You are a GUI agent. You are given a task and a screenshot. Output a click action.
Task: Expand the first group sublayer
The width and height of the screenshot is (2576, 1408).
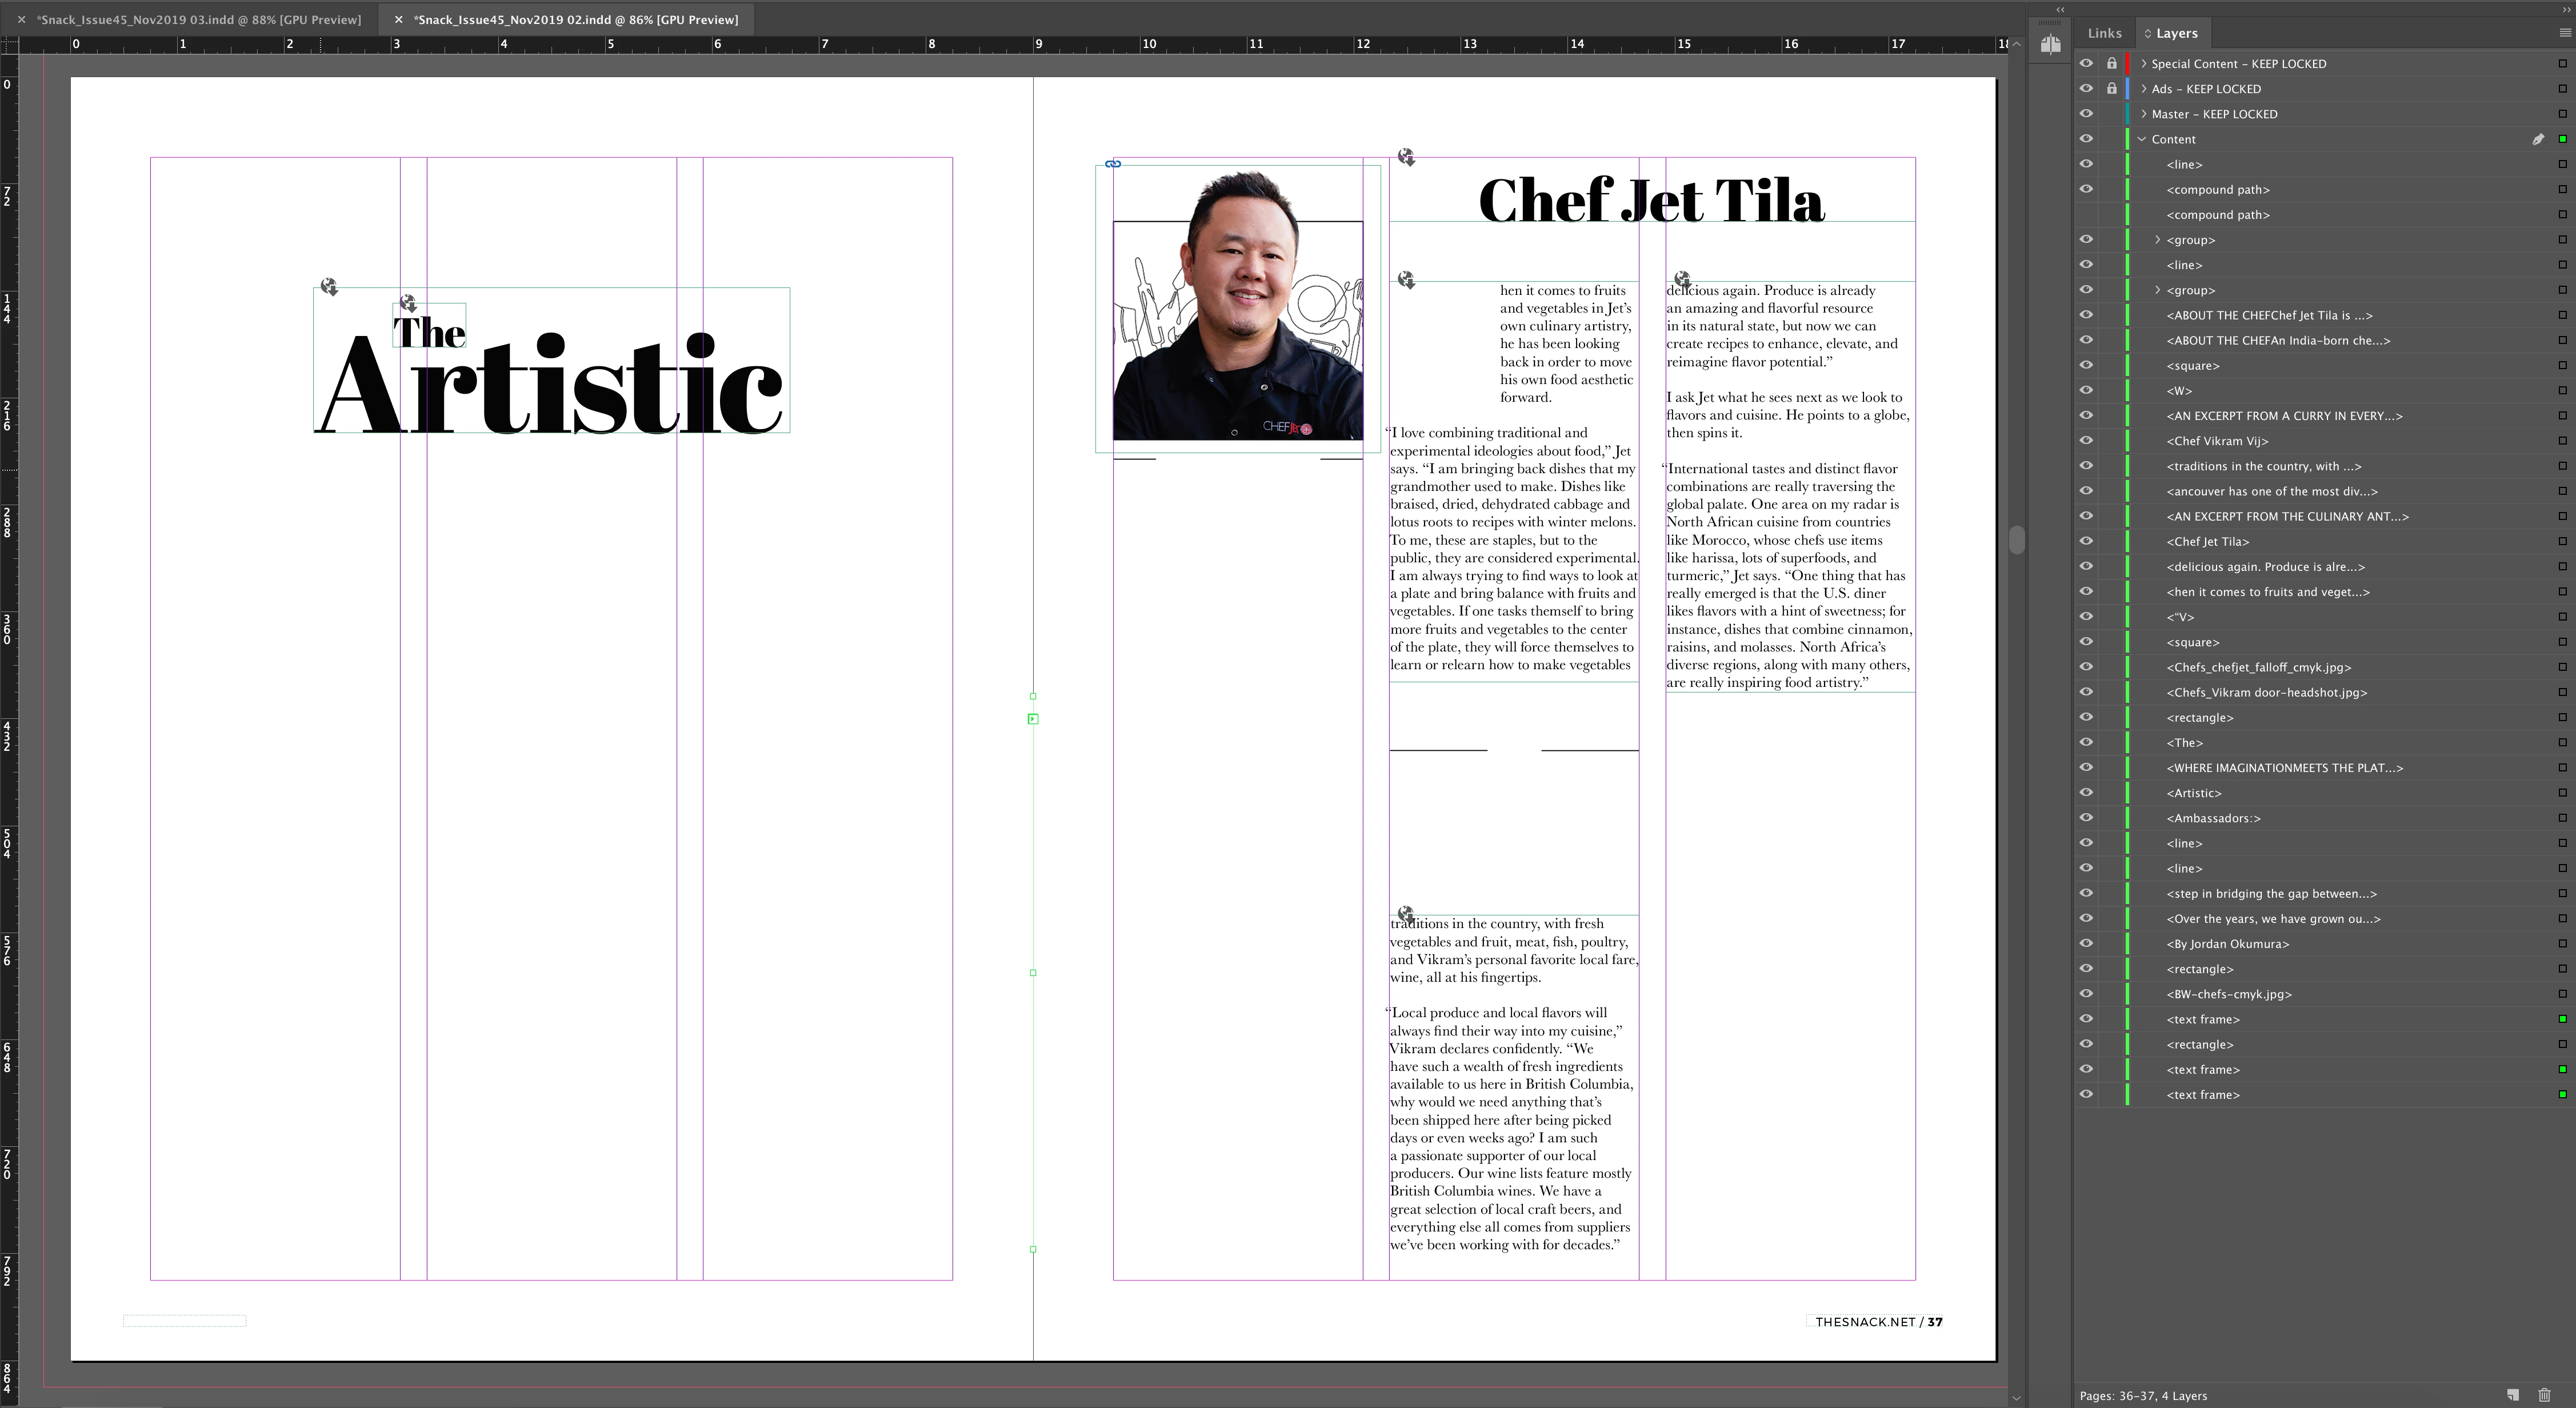(2157, 240)
